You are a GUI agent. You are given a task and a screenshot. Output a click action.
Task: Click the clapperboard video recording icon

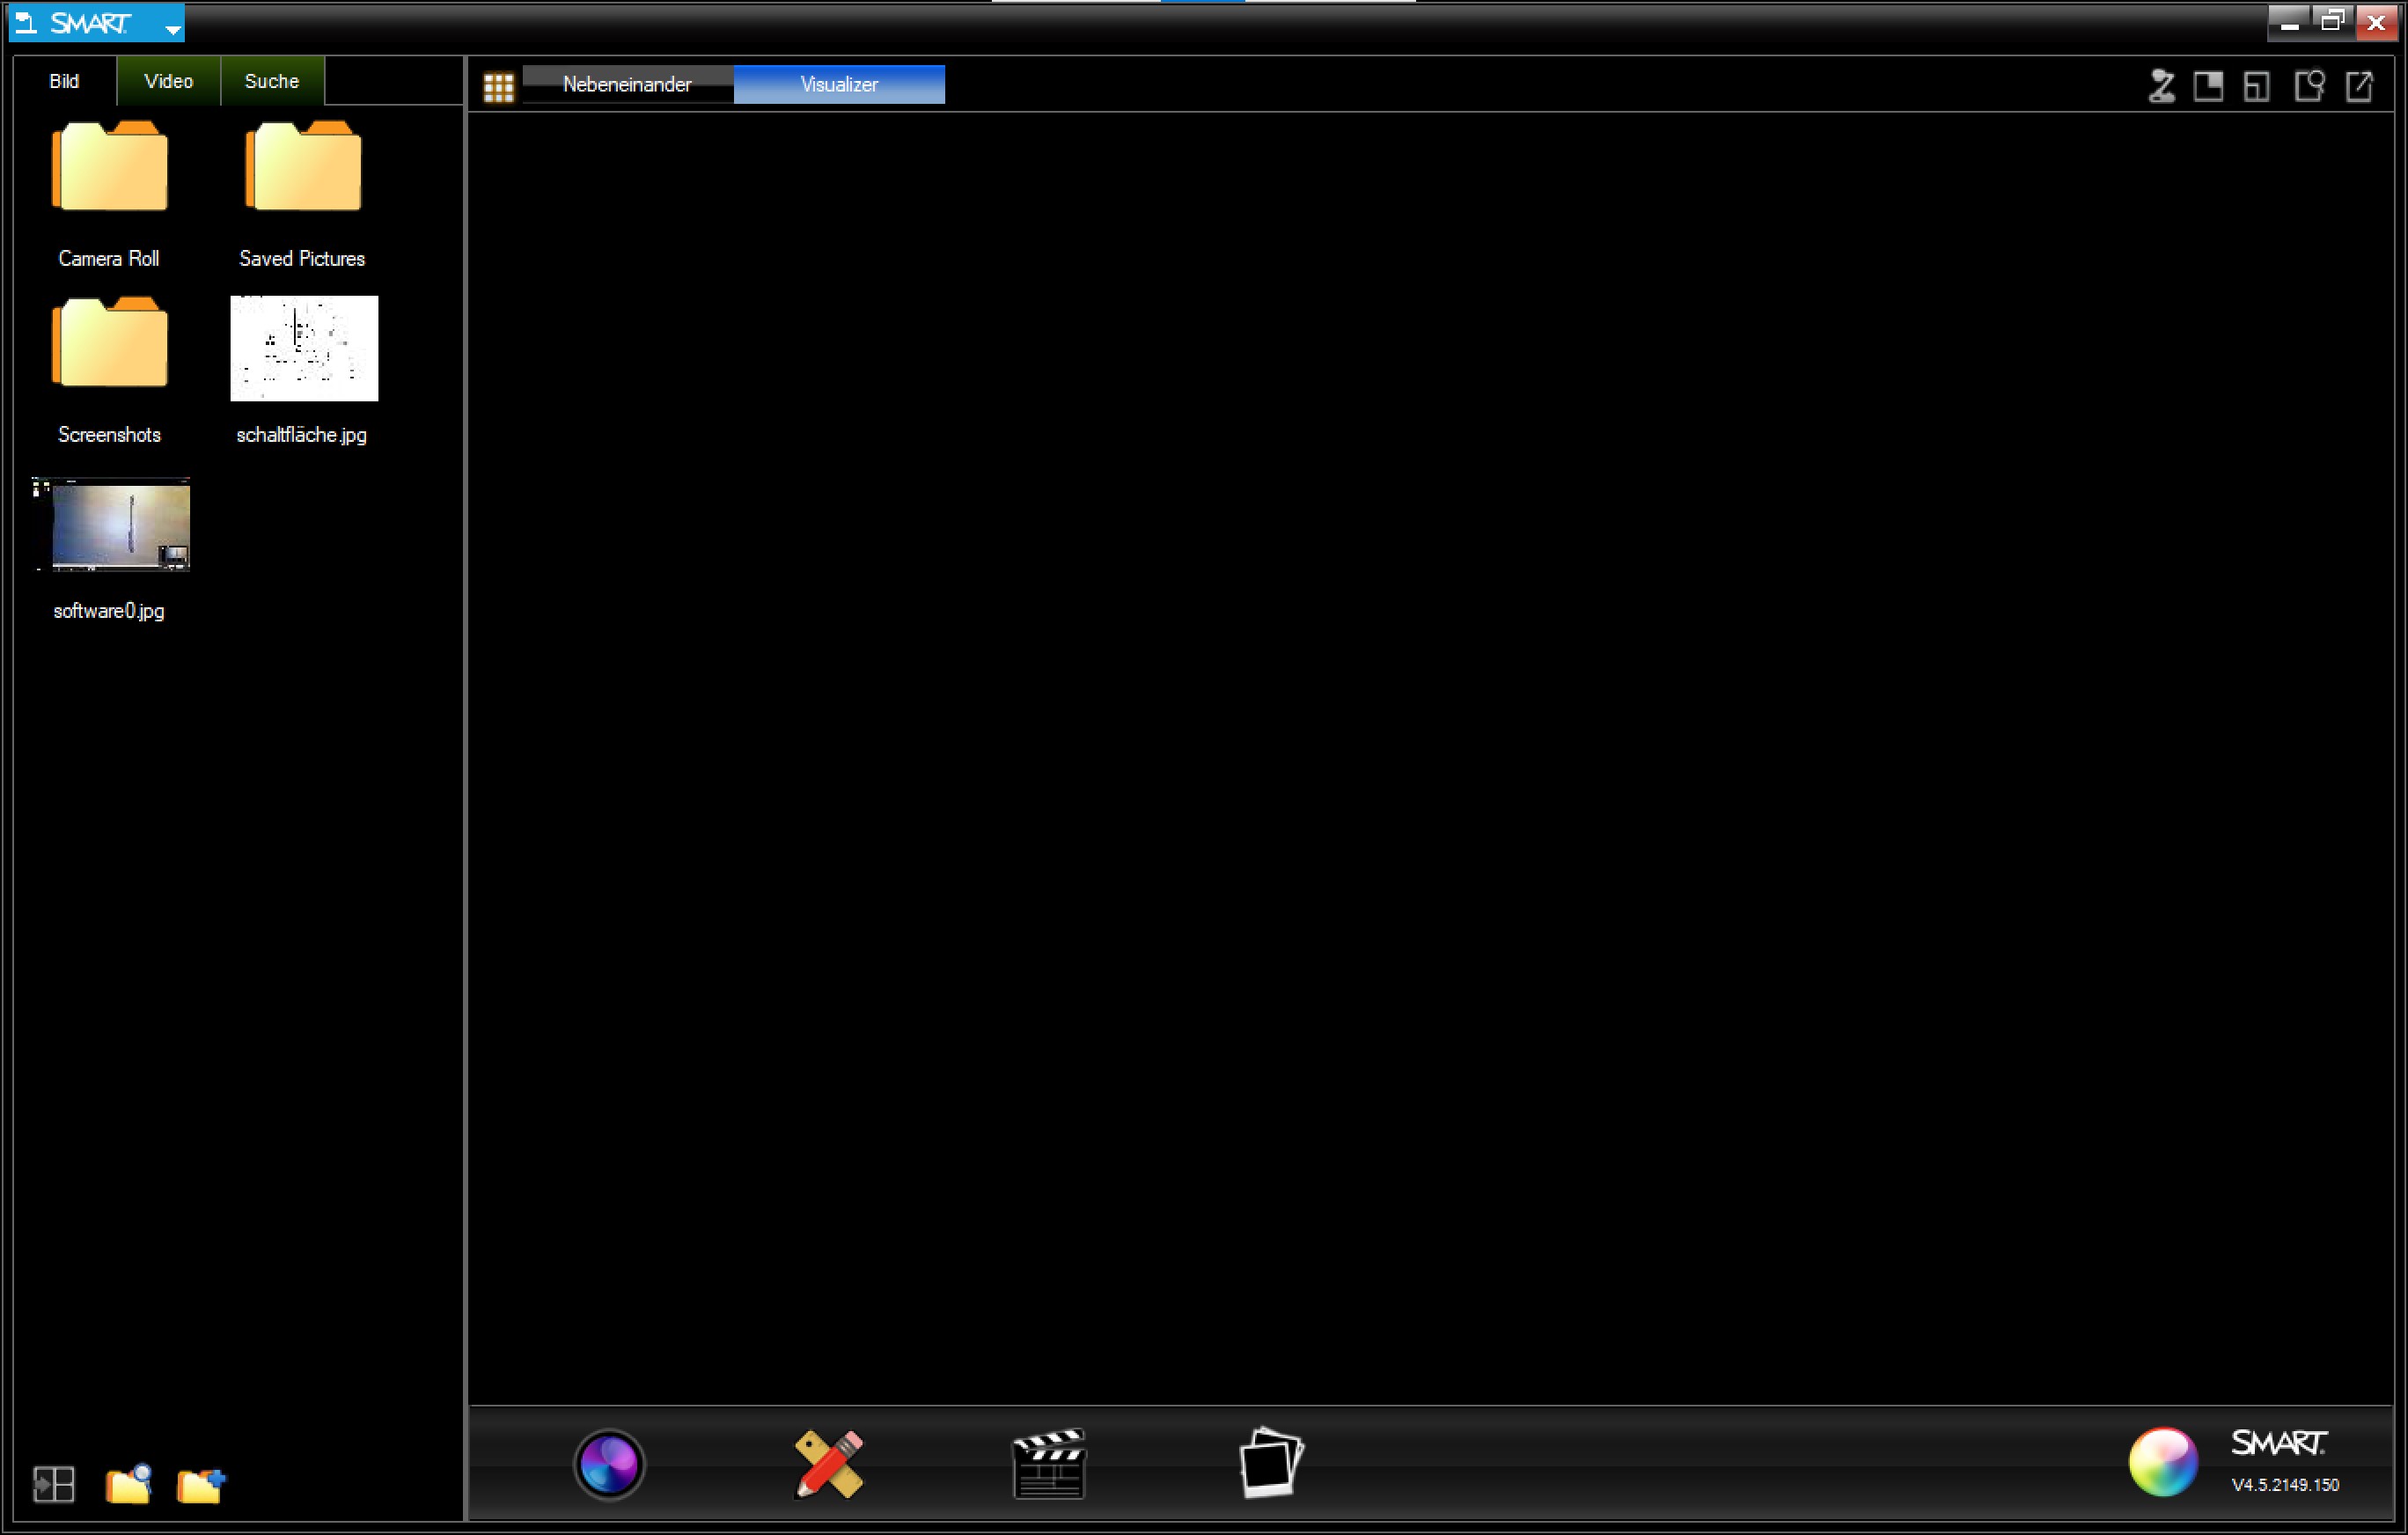(1049, 1464)
